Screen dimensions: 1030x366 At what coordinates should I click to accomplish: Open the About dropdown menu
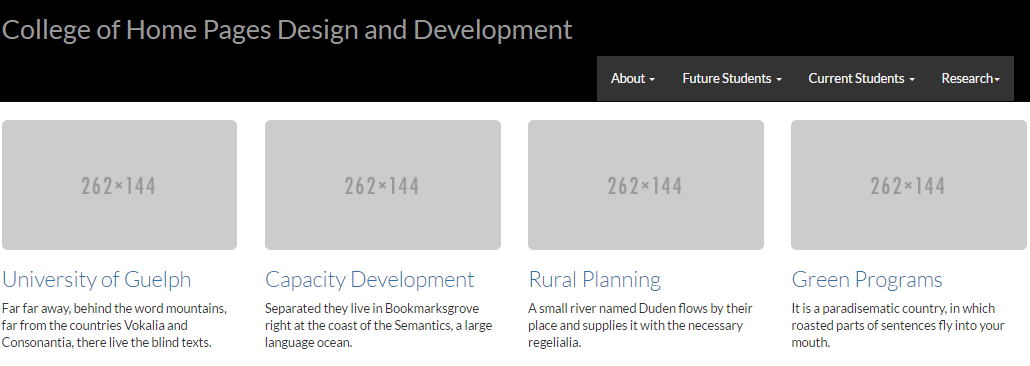click(x=633, y=78)
